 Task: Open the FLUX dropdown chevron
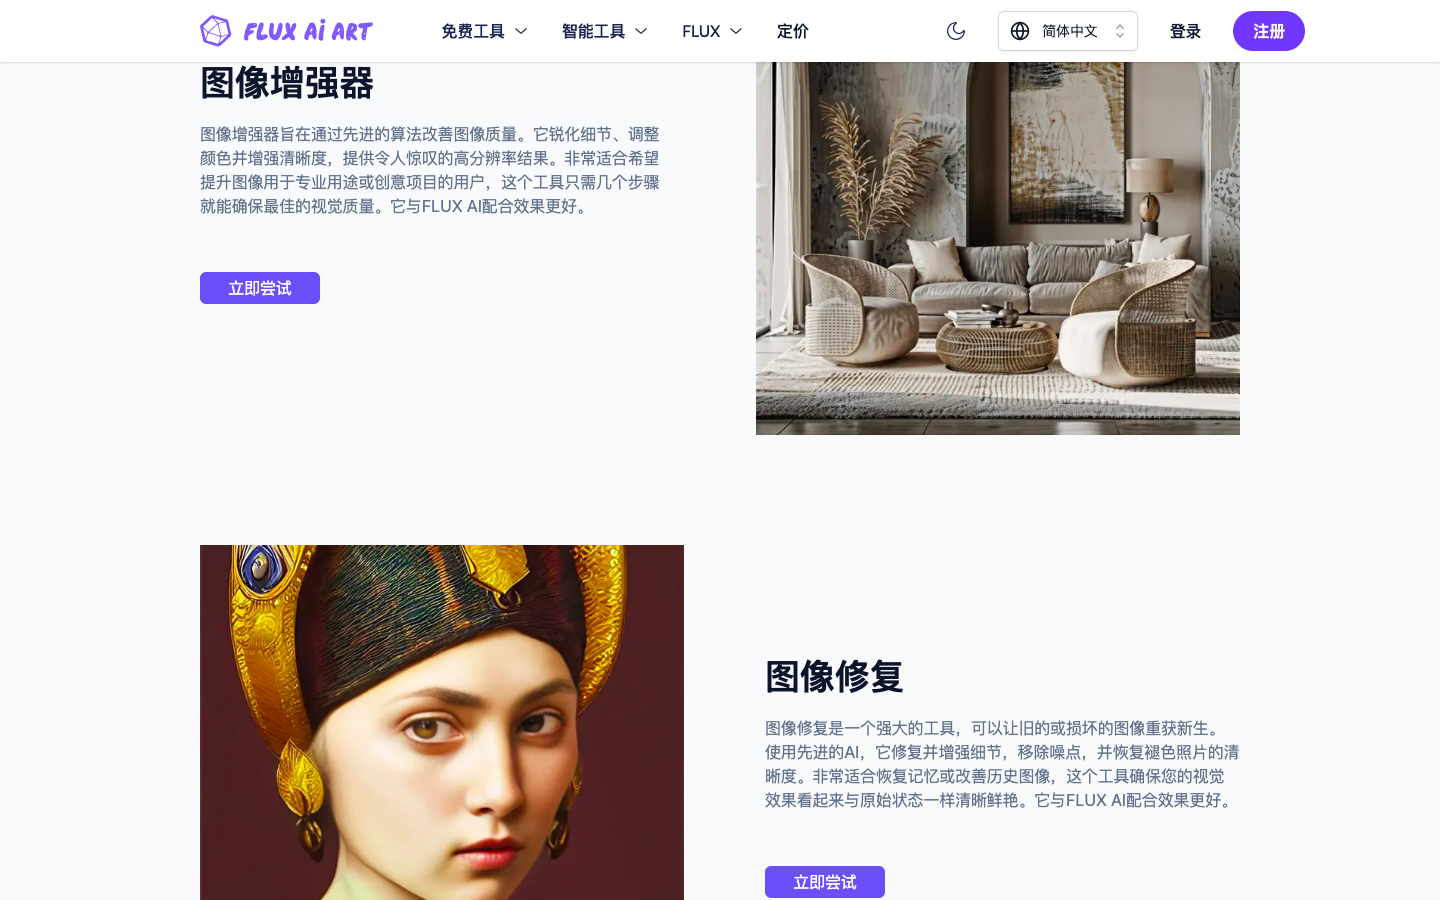coord(736,31)
